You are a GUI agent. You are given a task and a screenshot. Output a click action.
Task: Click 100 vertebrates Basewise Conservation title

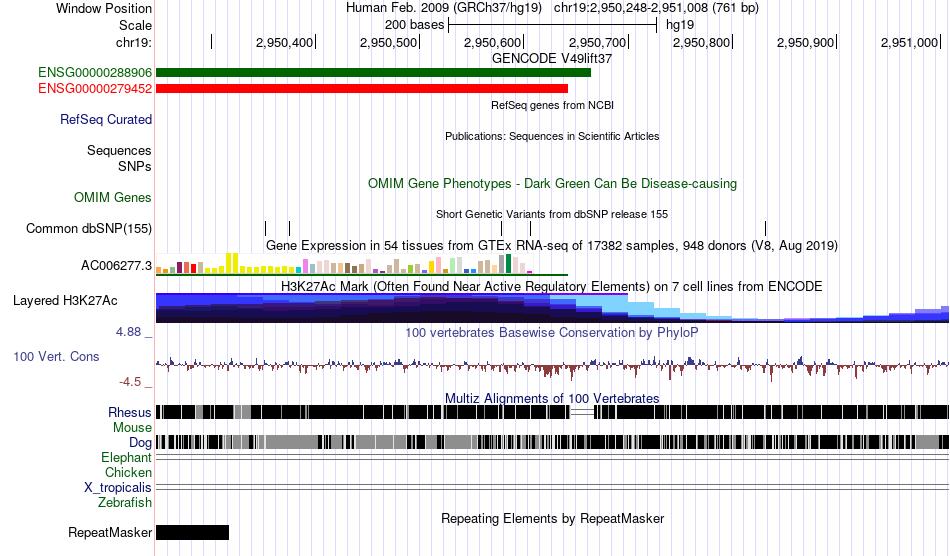point(552,333)
